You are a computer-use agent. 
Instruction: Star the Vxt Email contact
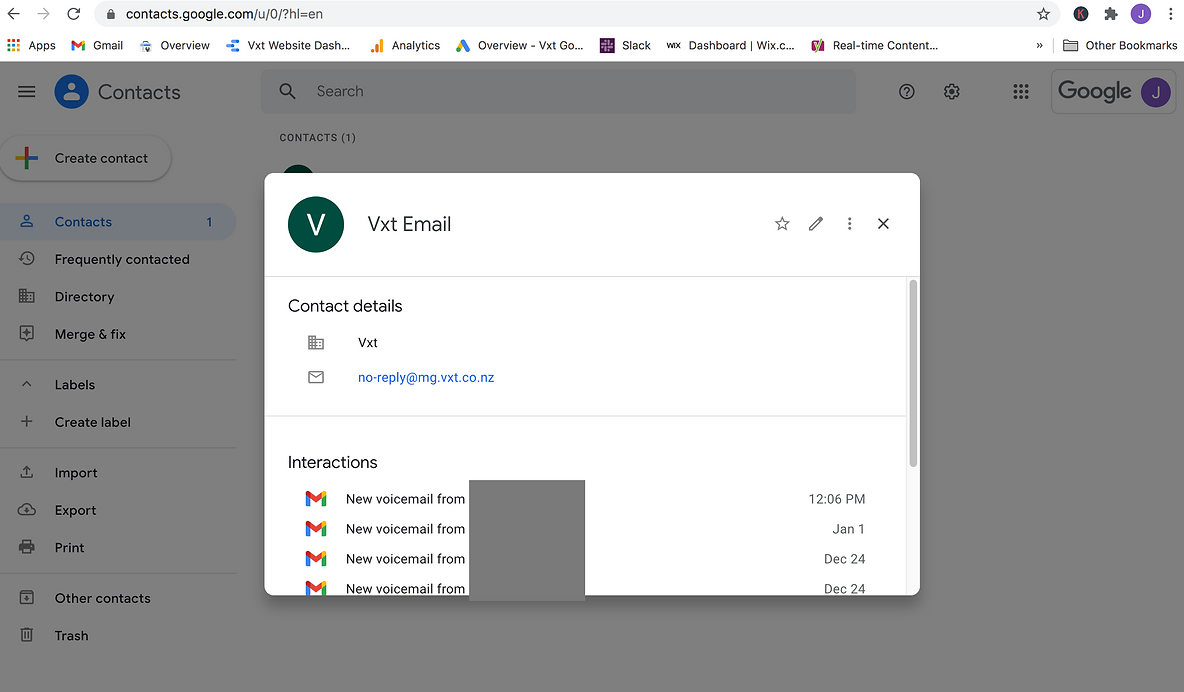click(x=782, y=224)
